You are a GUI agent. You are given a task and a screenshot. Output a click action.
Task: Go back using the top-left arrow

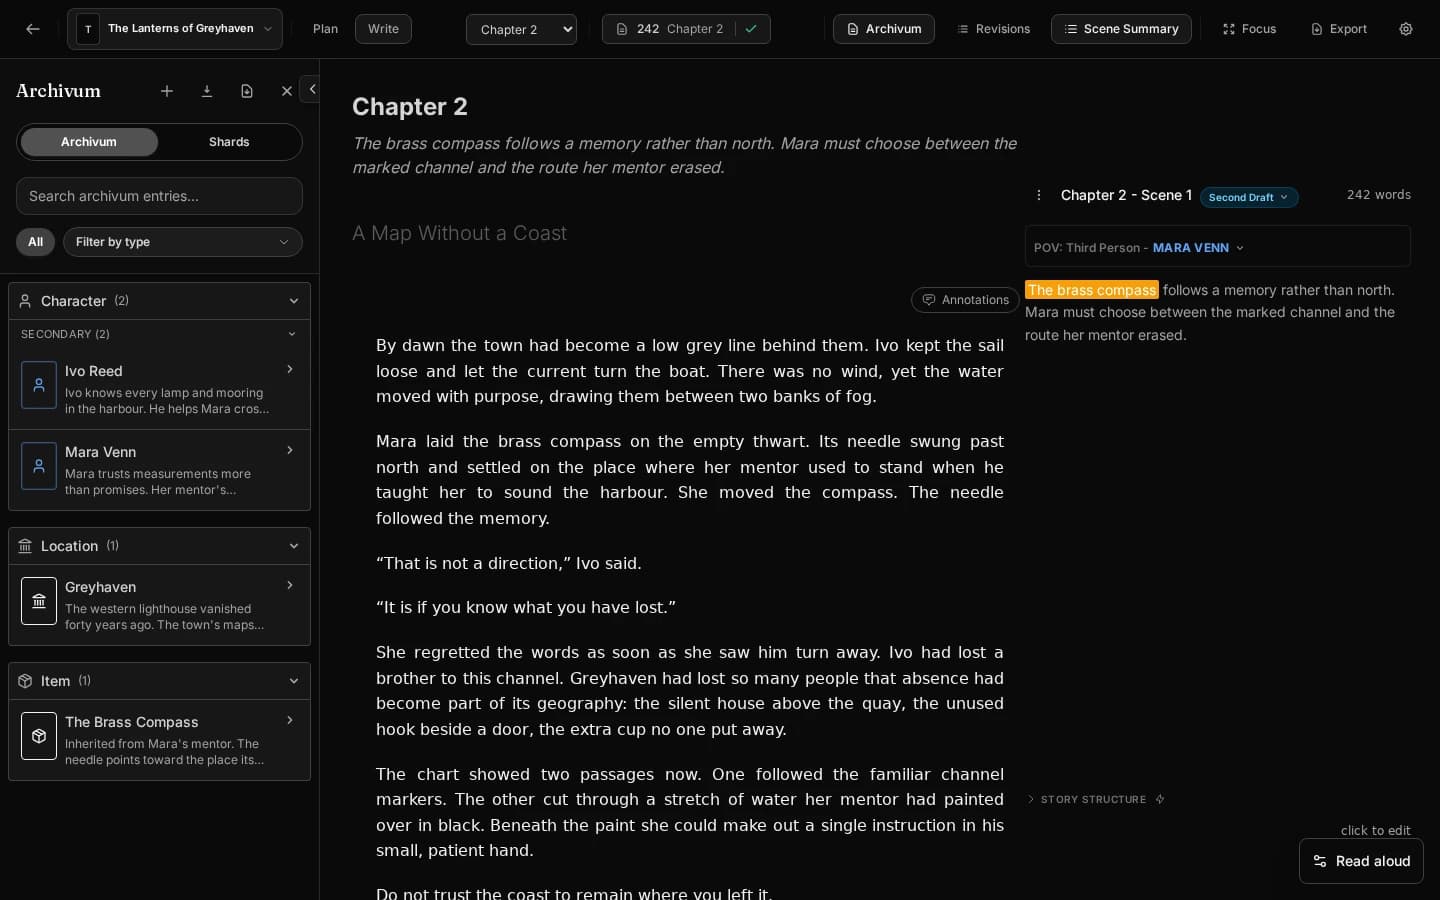point(33,29)
